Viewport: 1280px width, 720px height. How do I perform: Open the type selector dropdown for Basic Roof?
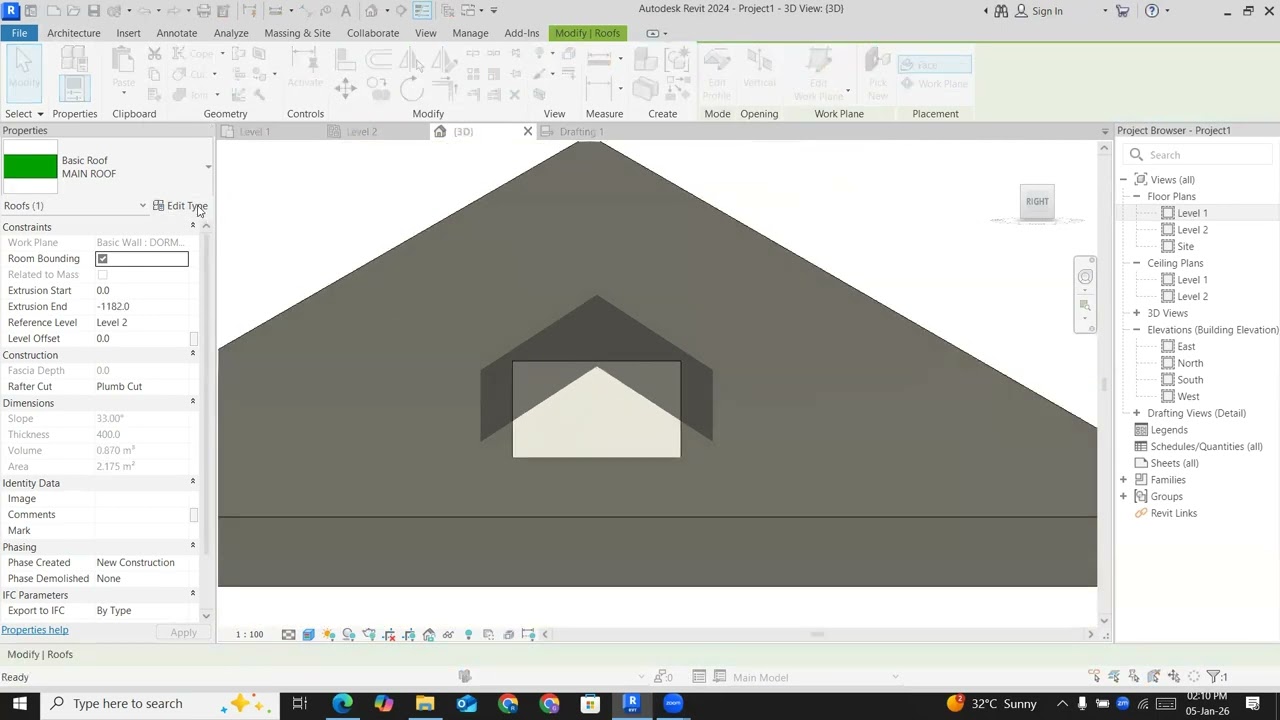click(208, 167)
